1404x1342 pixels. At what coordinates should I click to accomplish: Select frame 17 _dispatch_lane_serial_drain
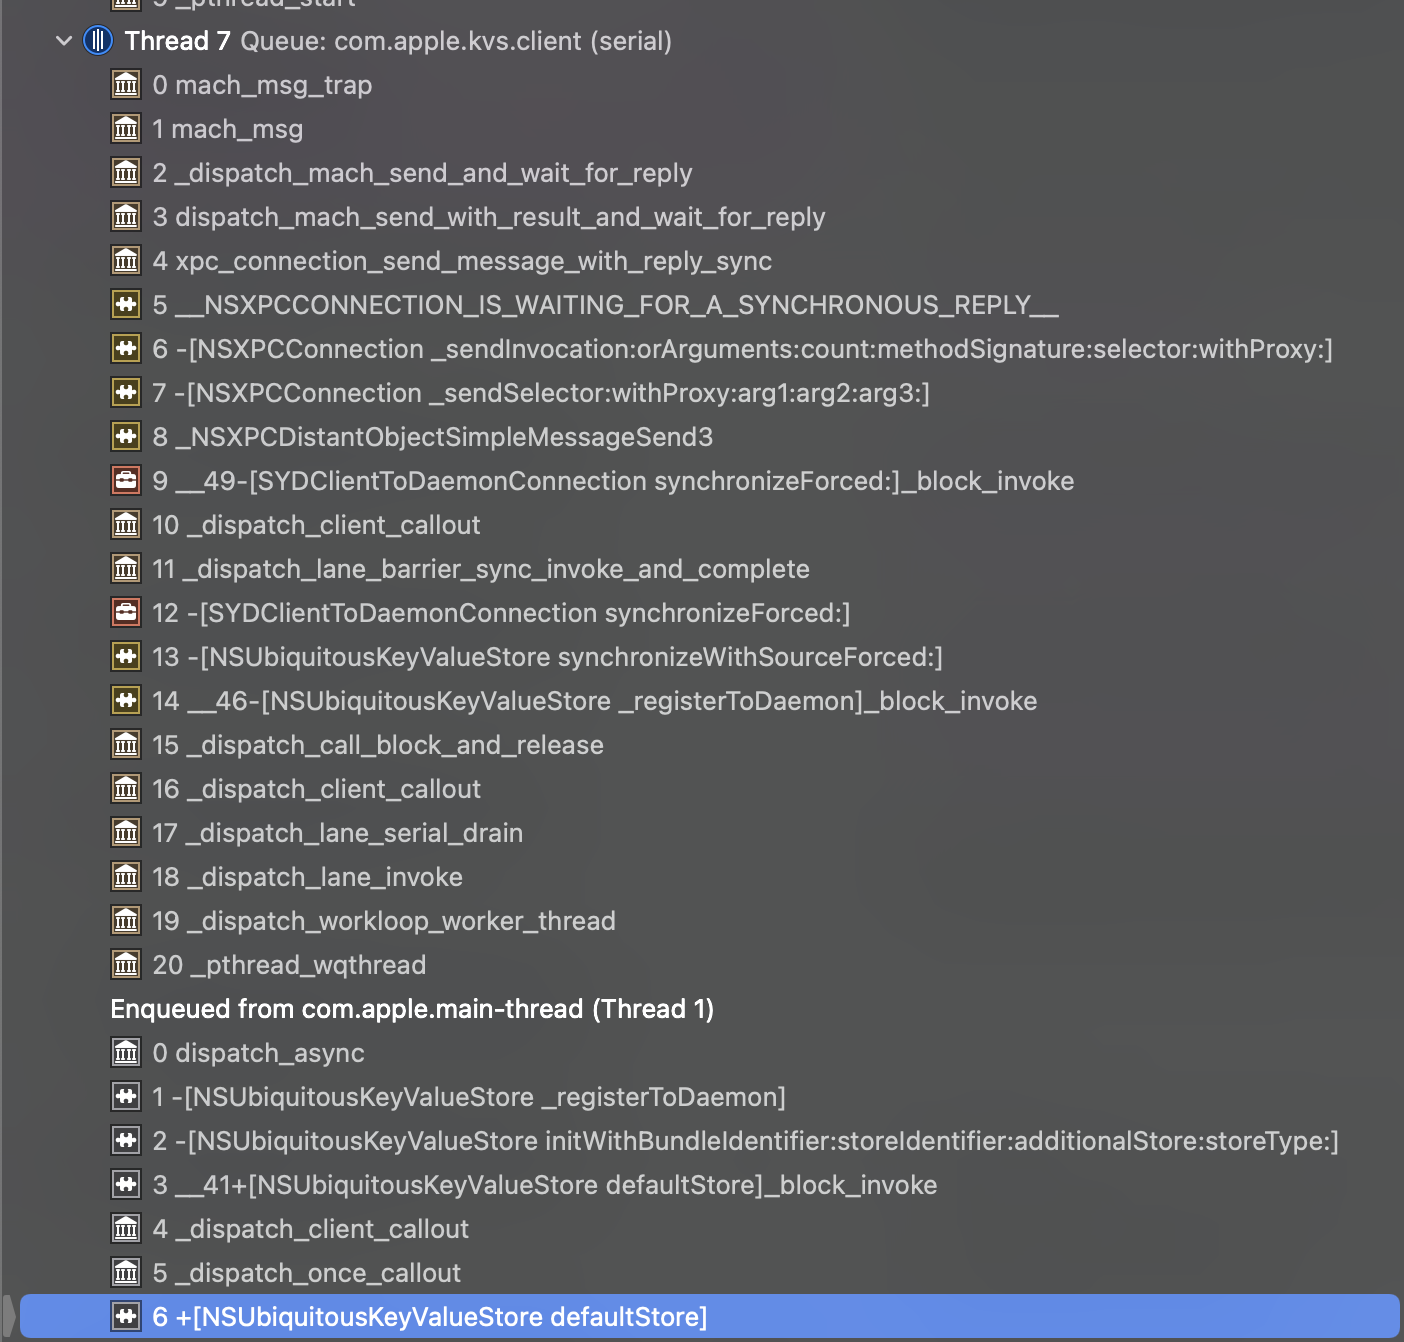click(x=337, y=833)
